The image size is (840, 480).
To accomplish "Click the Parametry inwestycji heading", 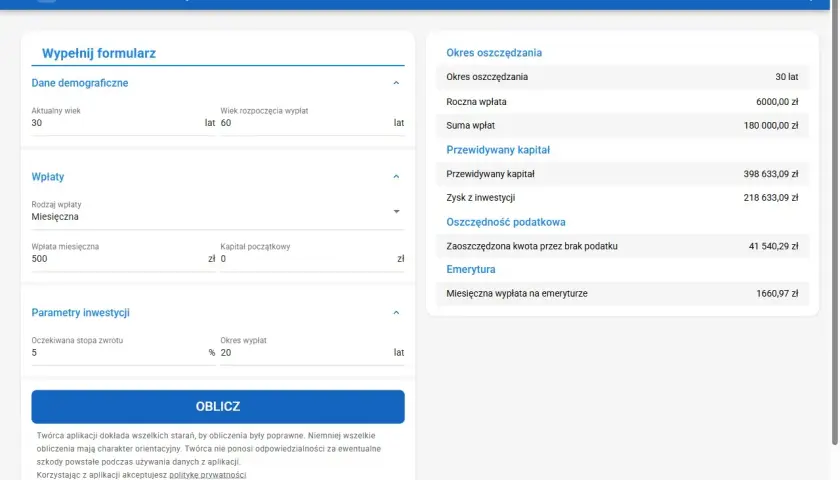I will [x=80, y=313].
